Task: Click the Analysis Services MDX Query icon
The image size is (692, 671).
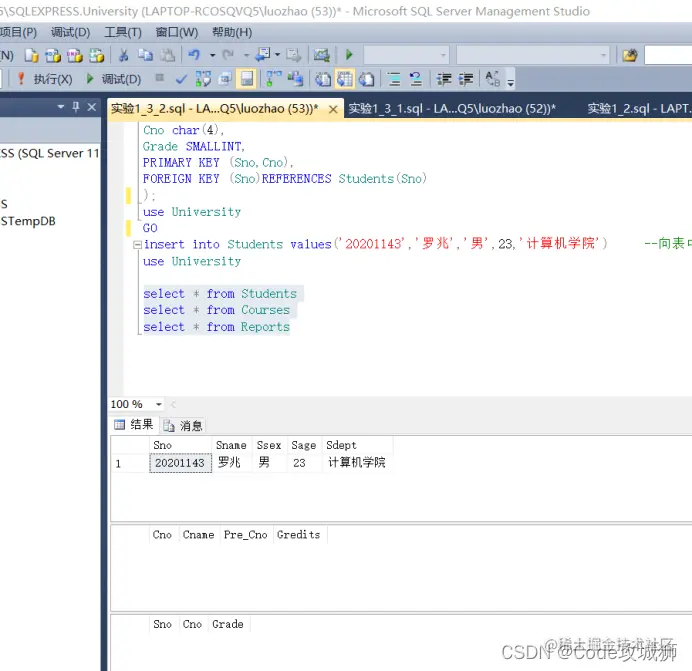Action: (x=75, y=55)
